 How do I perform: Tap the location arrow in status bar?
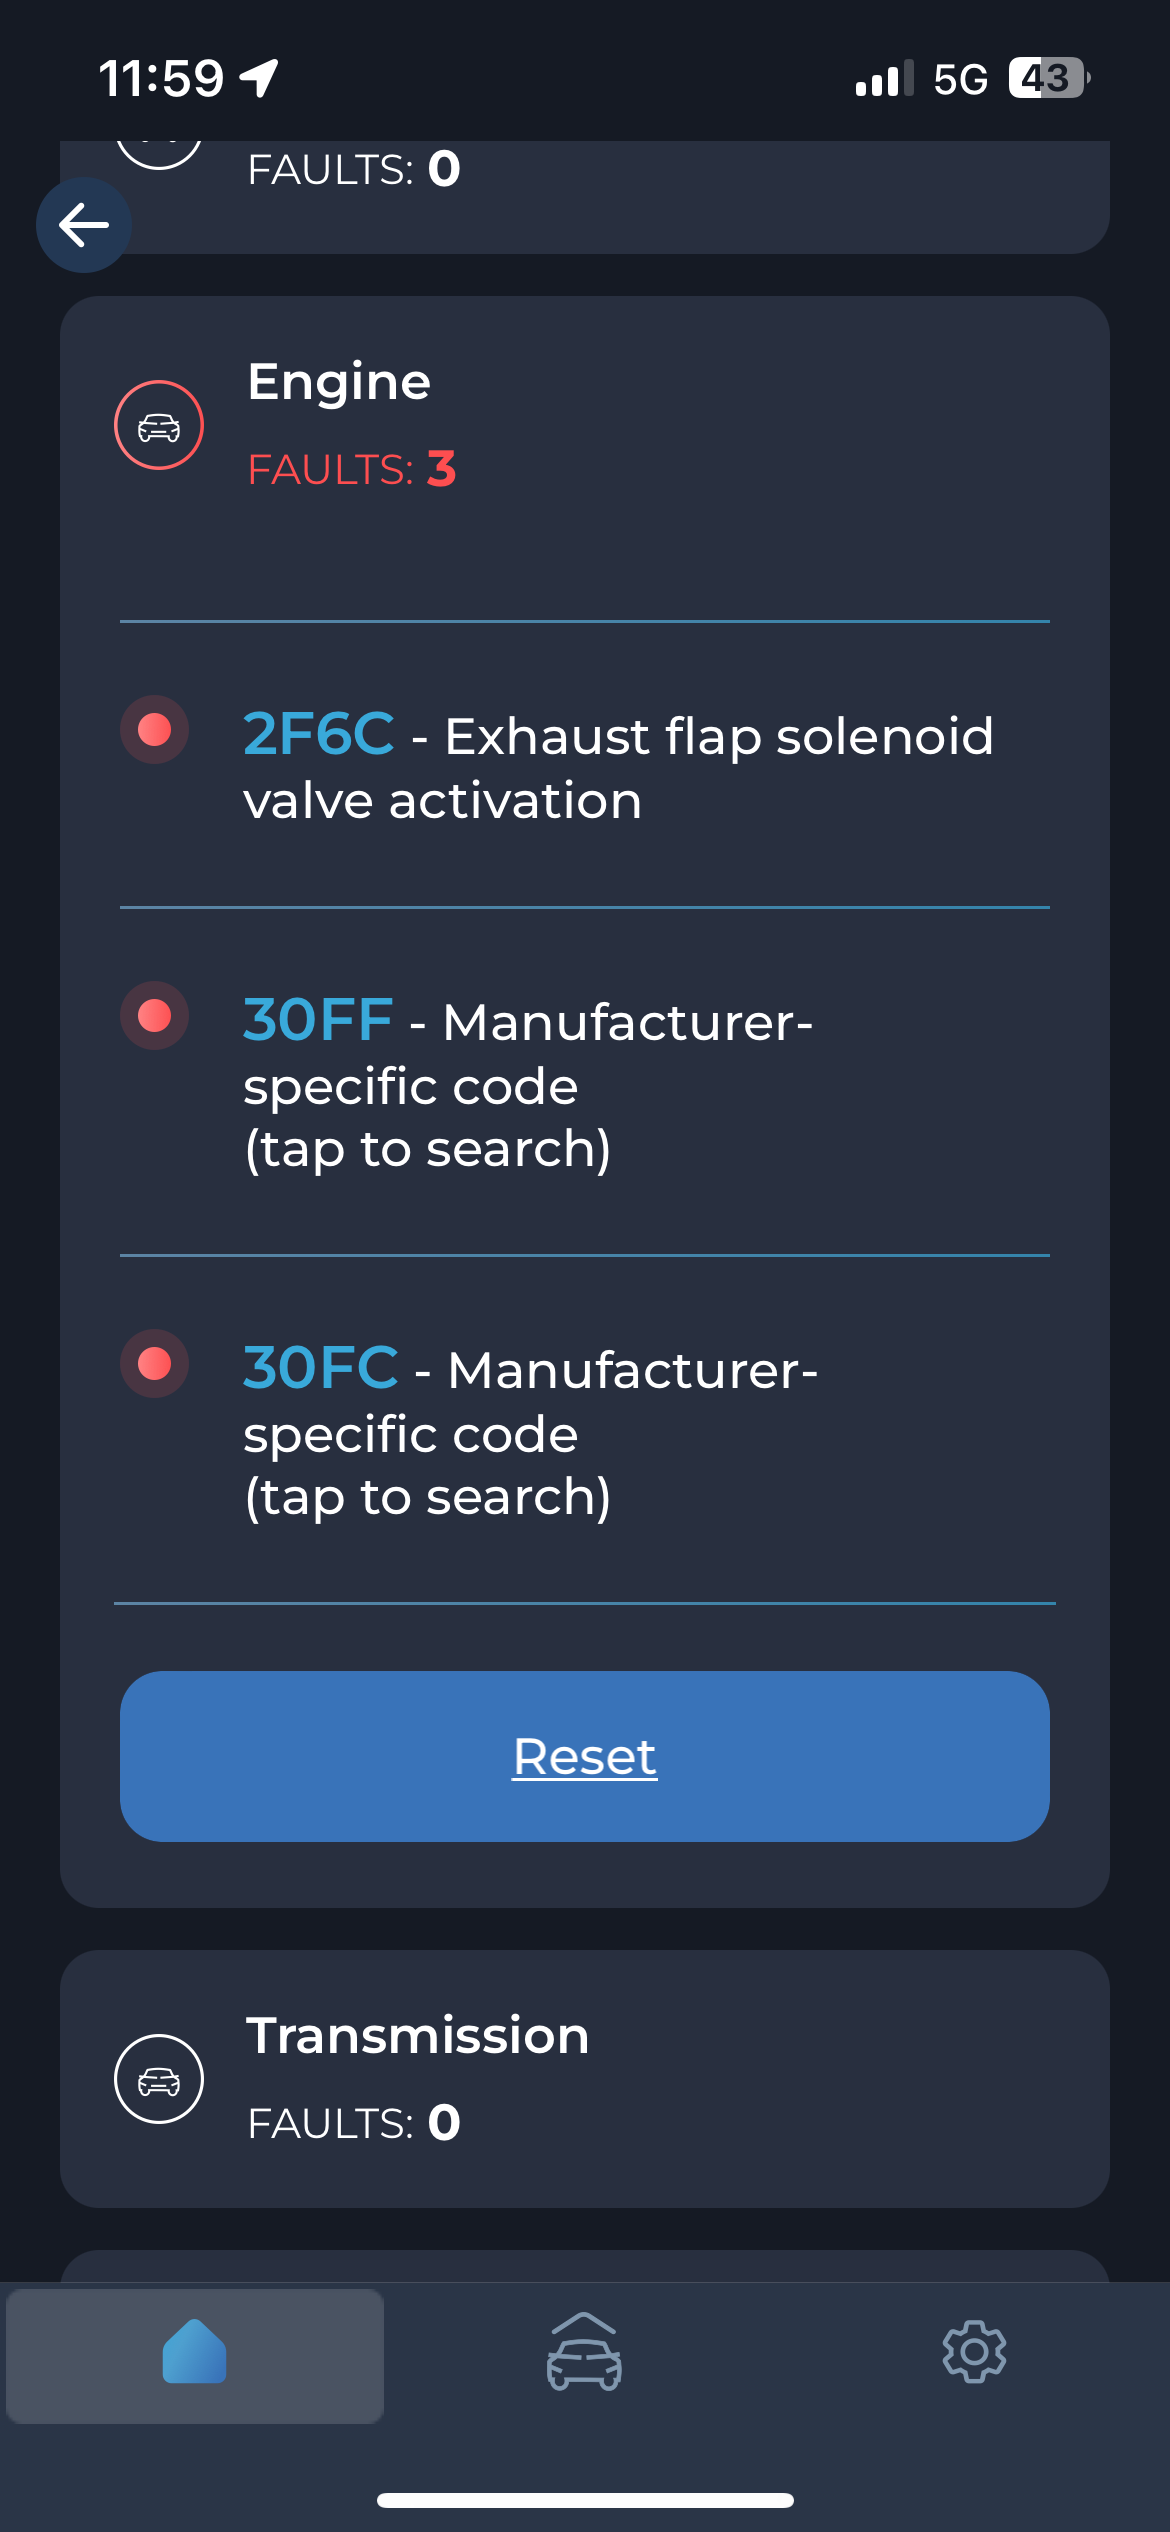click(x=259, y=78)
